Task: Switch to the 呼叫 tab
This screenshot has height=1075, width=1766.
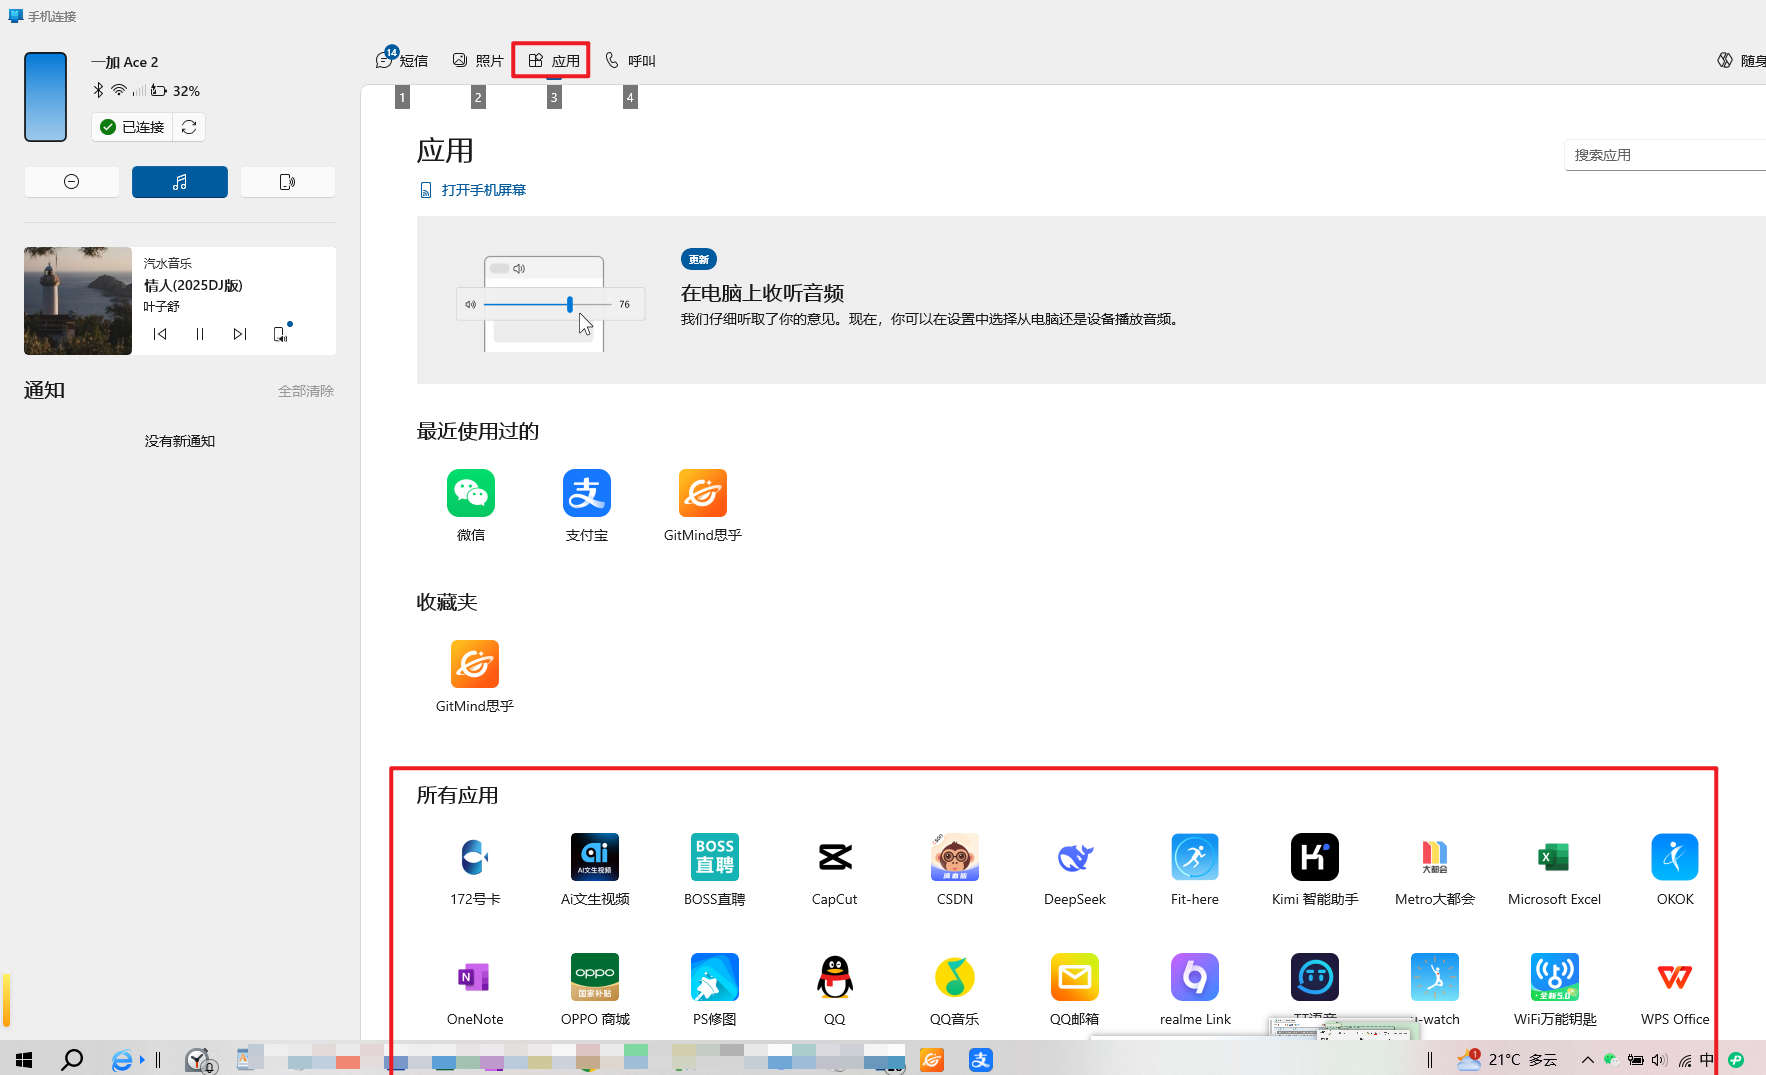Action: tap(630, 60)
